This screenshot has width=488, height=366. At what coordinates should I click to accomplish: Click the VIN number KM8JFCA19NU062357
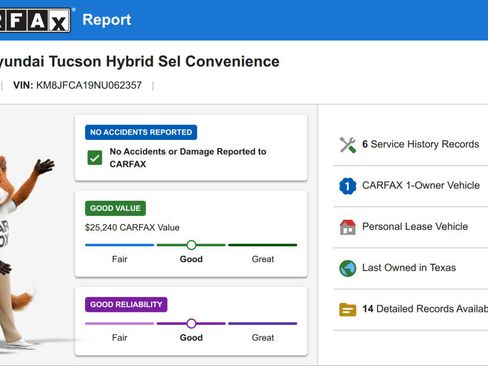point(89,85)
